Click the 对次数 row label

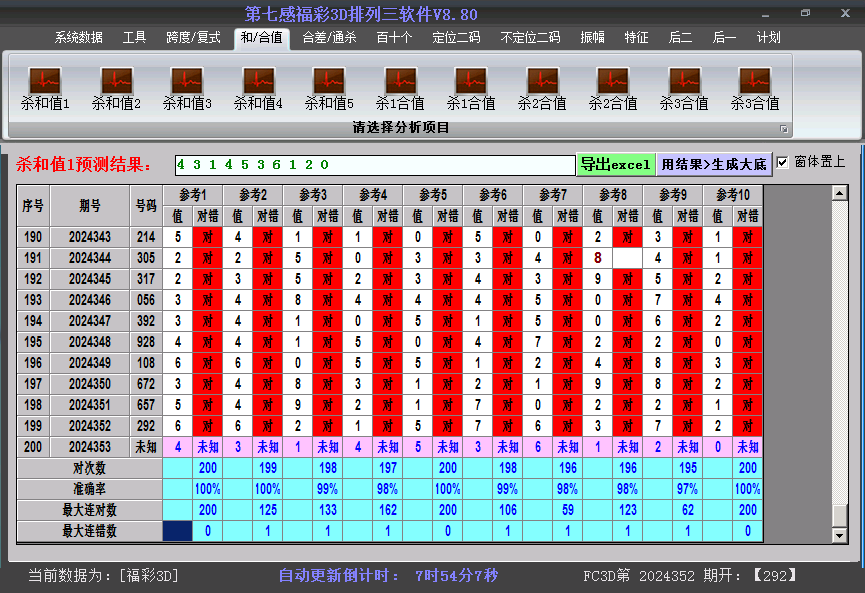[x=89, y=468]
